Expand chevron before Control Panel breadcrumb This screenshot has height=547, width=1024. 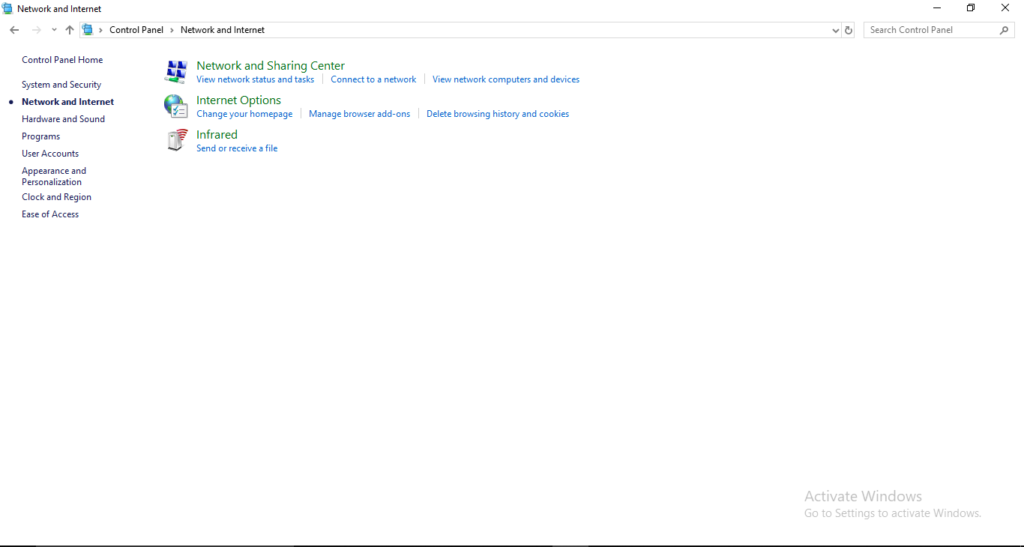coord(101,30)
